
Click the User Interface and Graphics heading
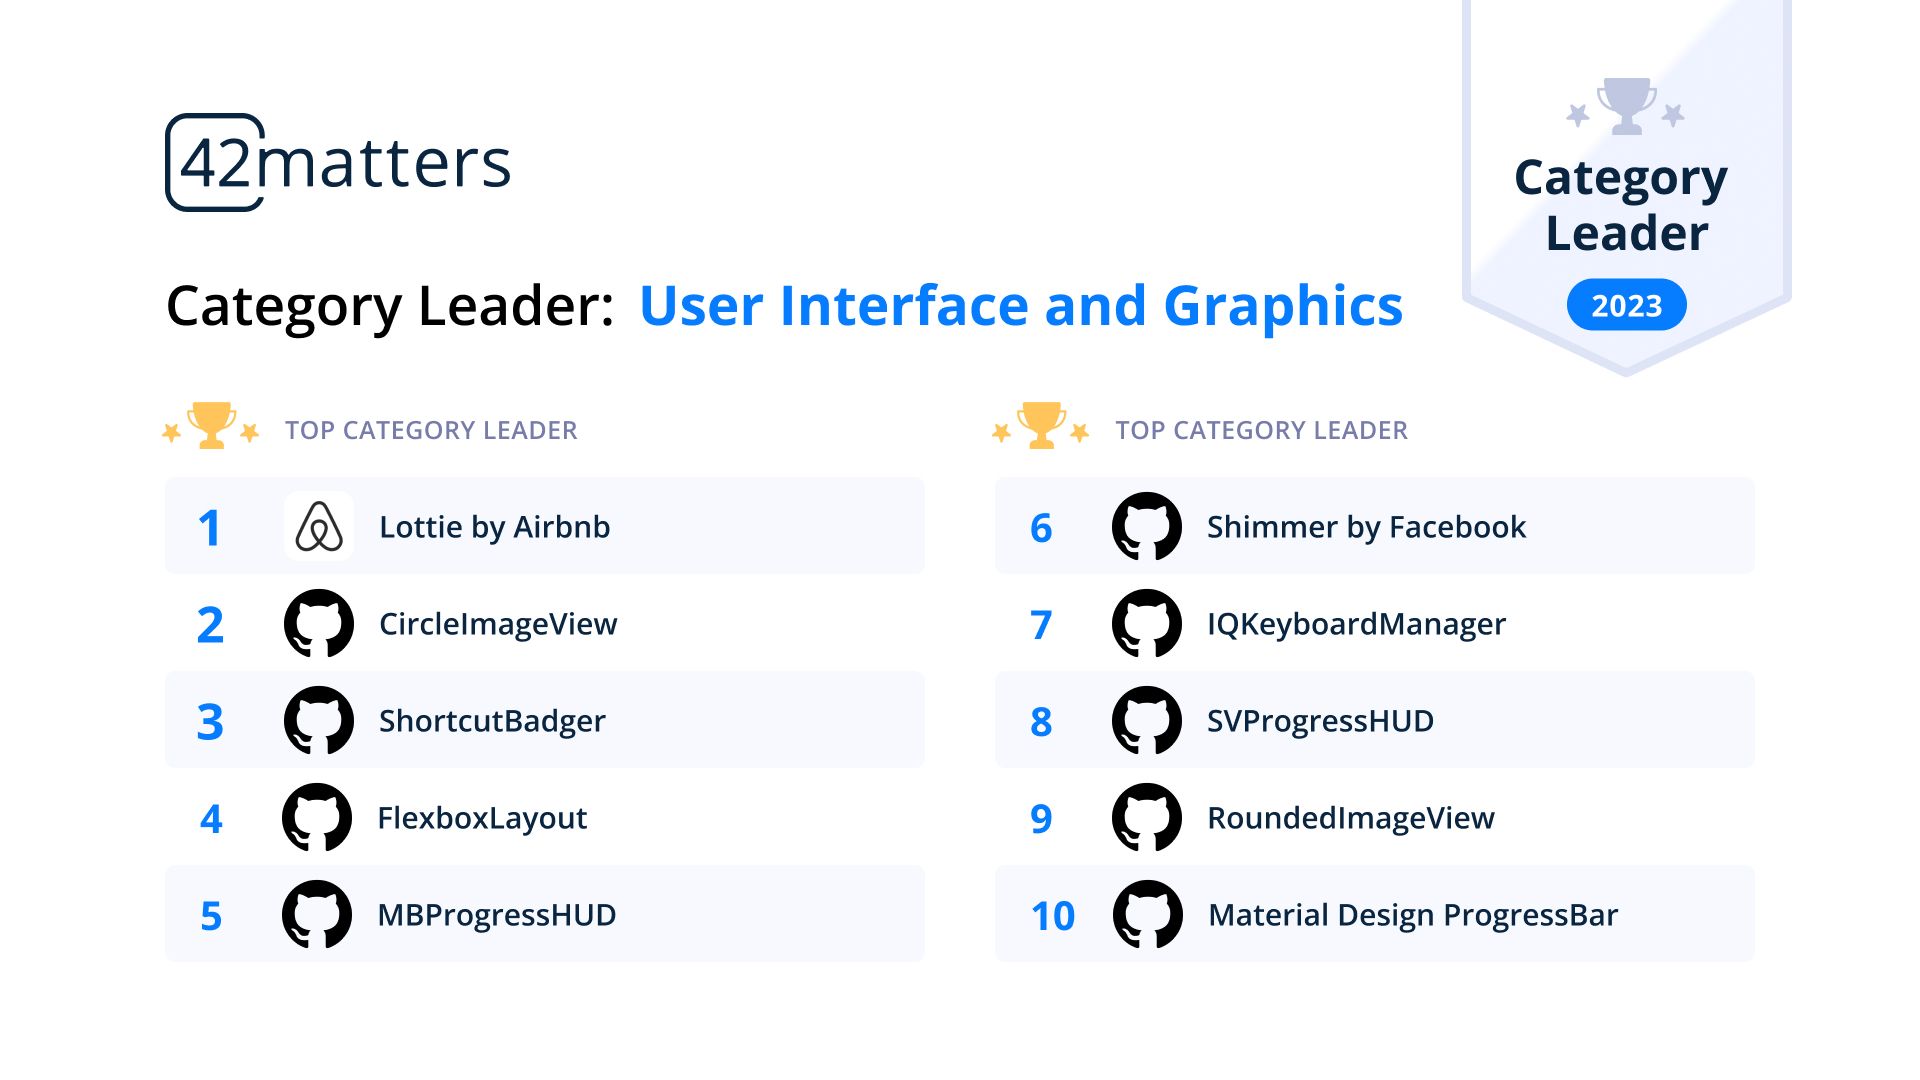1020,305
